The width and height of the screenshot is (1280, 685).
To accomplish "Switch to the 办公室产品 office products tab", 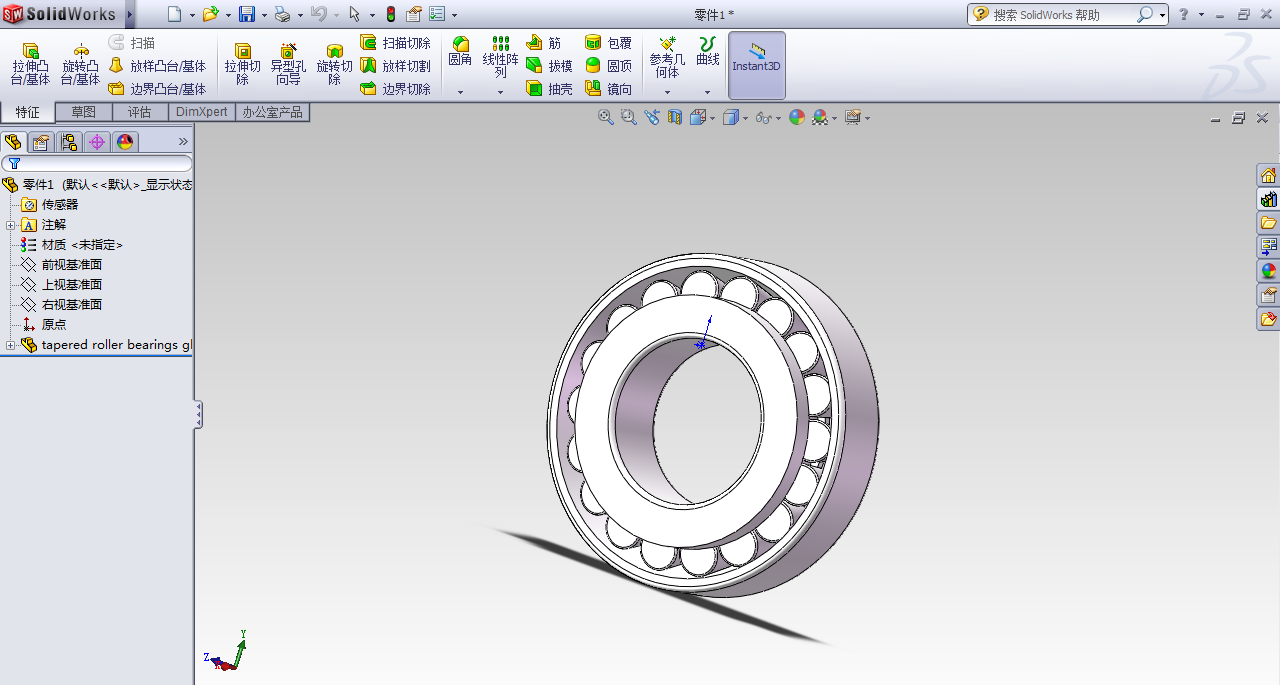I will click(272, 112).
